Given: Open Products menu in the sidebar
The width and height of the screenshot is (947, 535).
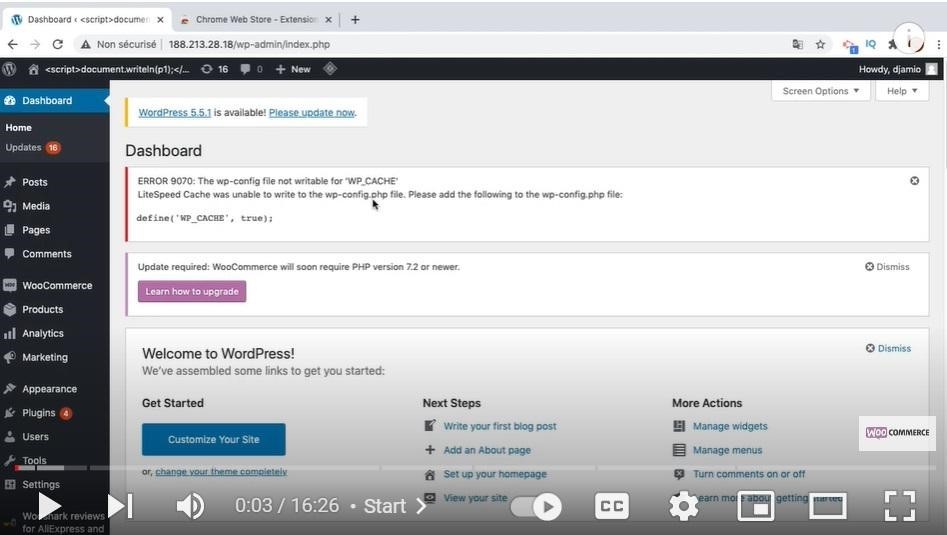Looking at the screenshot, I should tap(54, 309).
